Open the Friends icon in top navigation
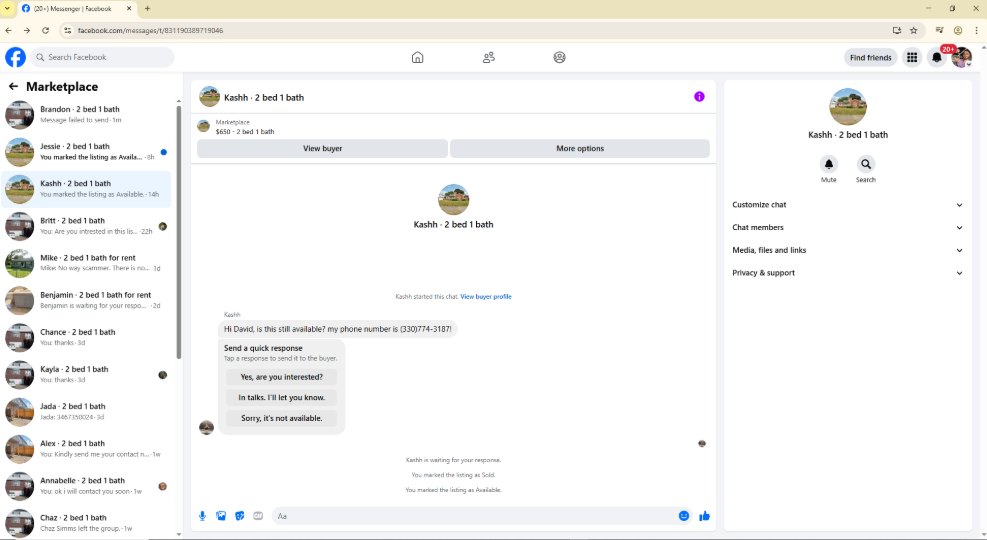The image size is (987, 540). tap(488, 57)
